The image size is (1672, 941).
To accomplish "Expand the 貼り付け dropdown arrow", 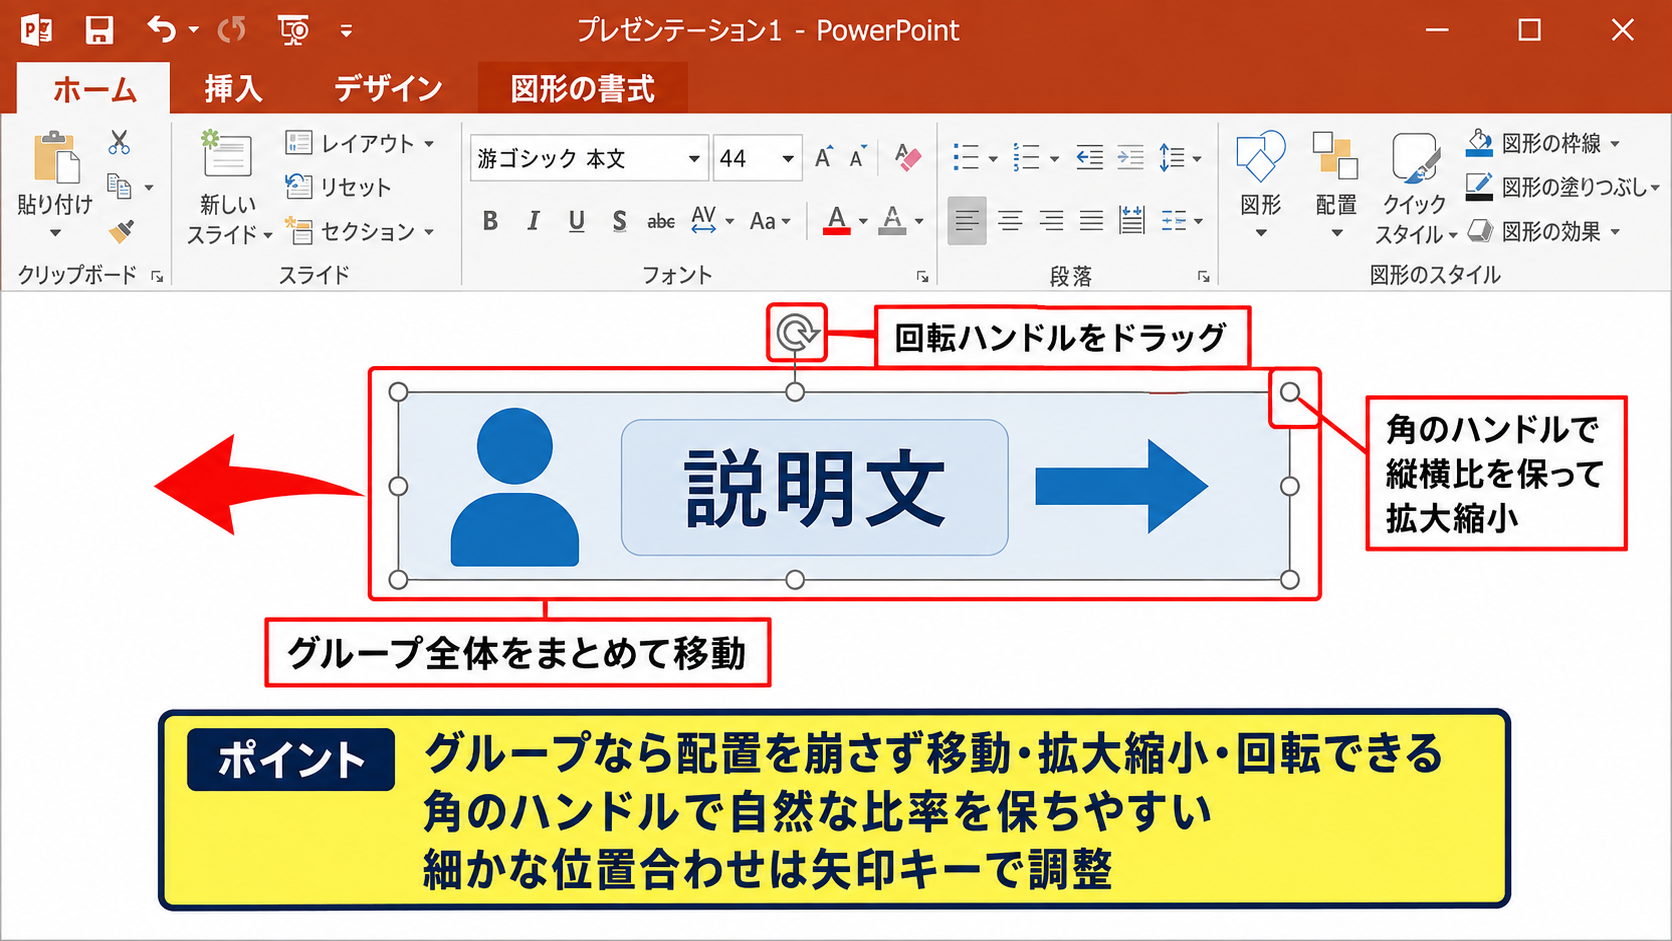I will (55, 233).
